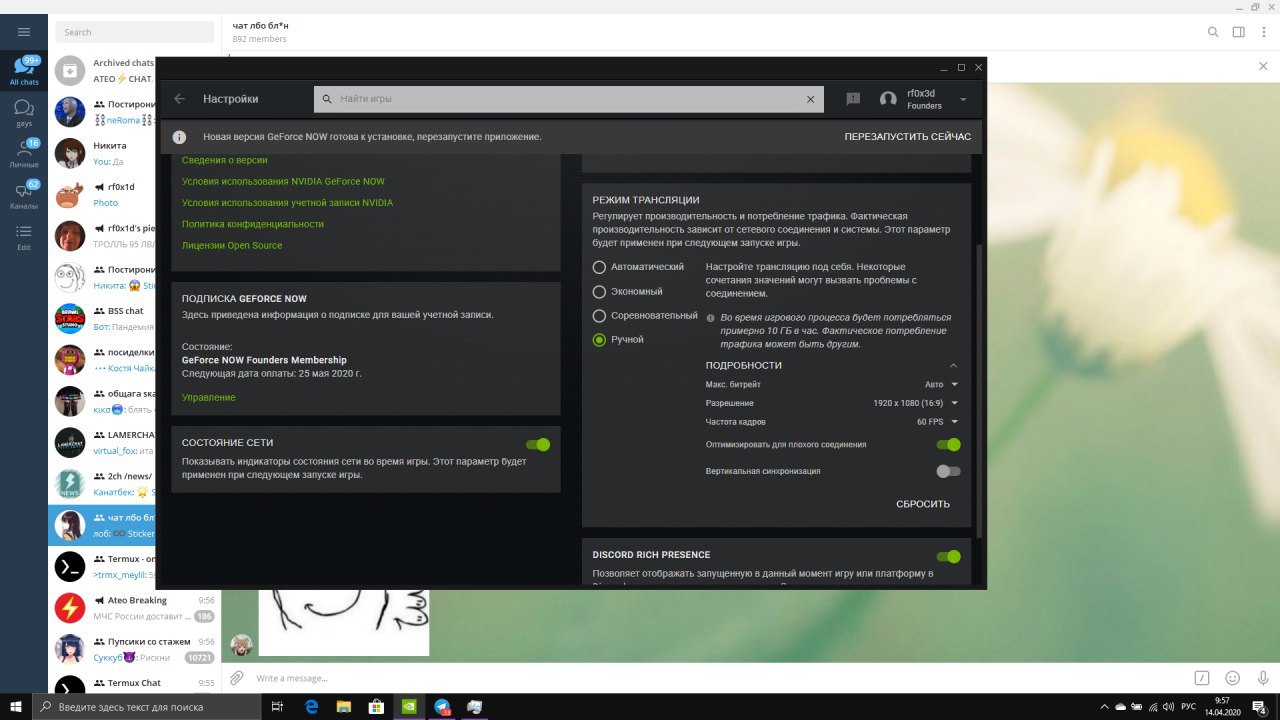Toggle the Discord Rich Presence switch
The height and width of the screenshot is (720, 1280).
948,556
